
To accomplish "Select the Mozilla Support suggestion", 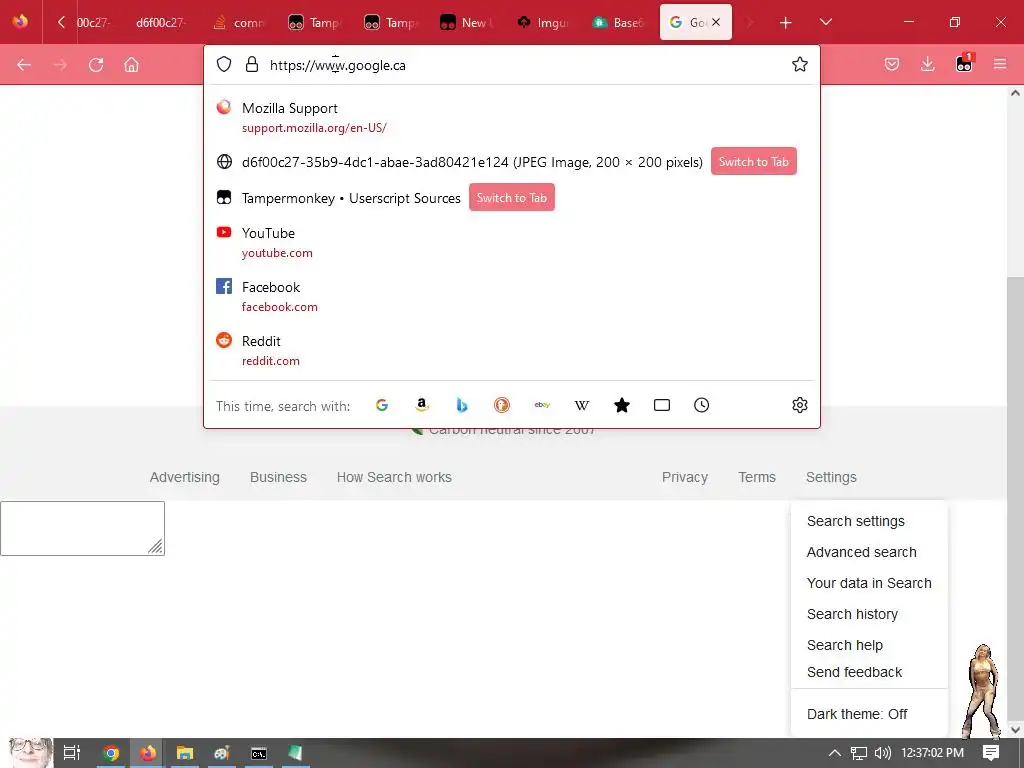I will tap(512, 117).
